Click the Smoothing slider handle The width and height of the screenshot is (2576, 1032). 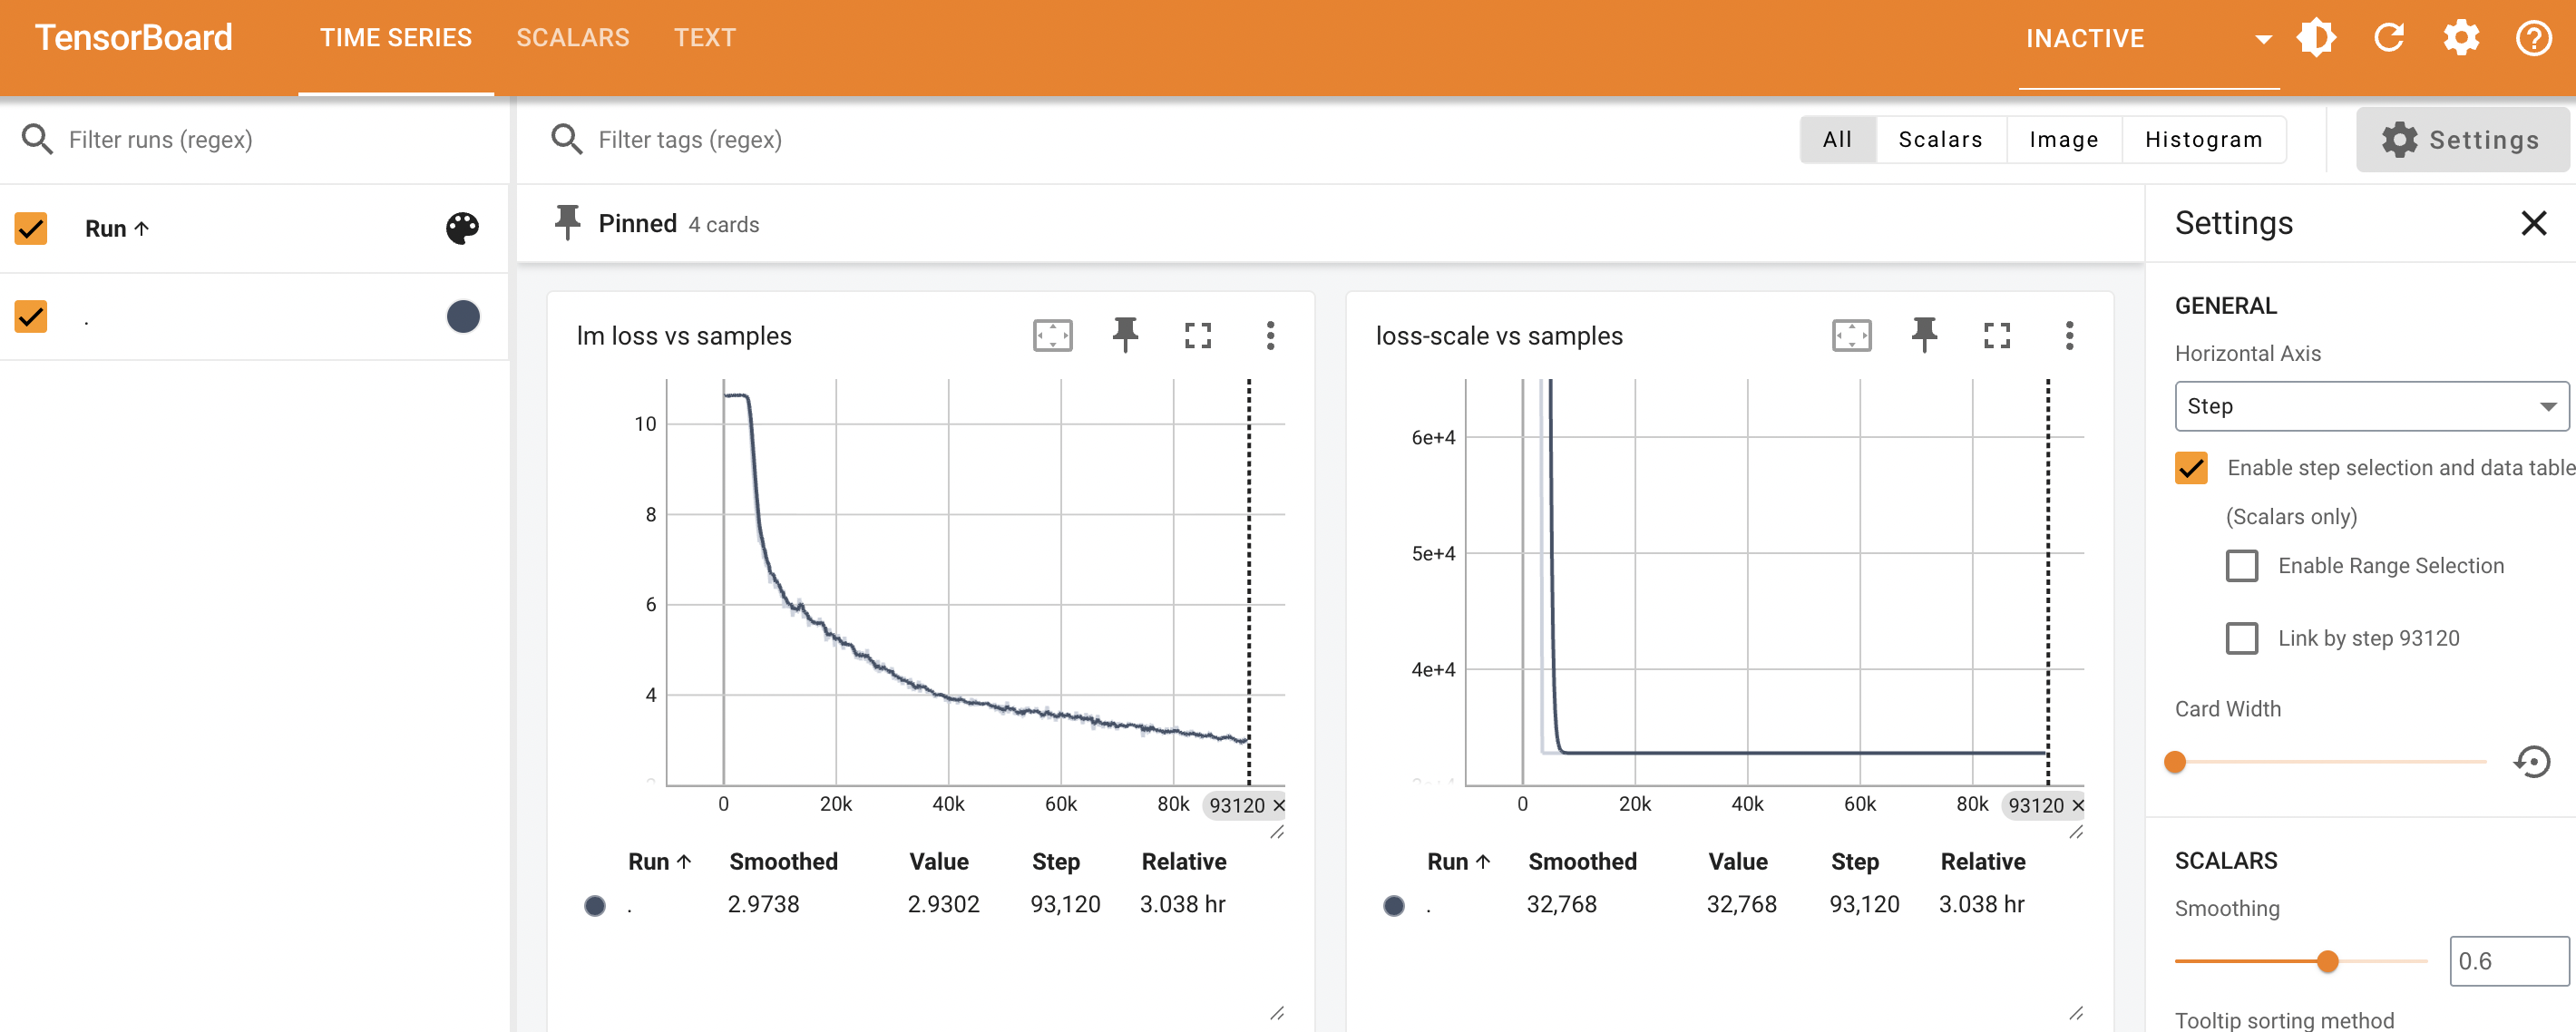(2327, 961)
